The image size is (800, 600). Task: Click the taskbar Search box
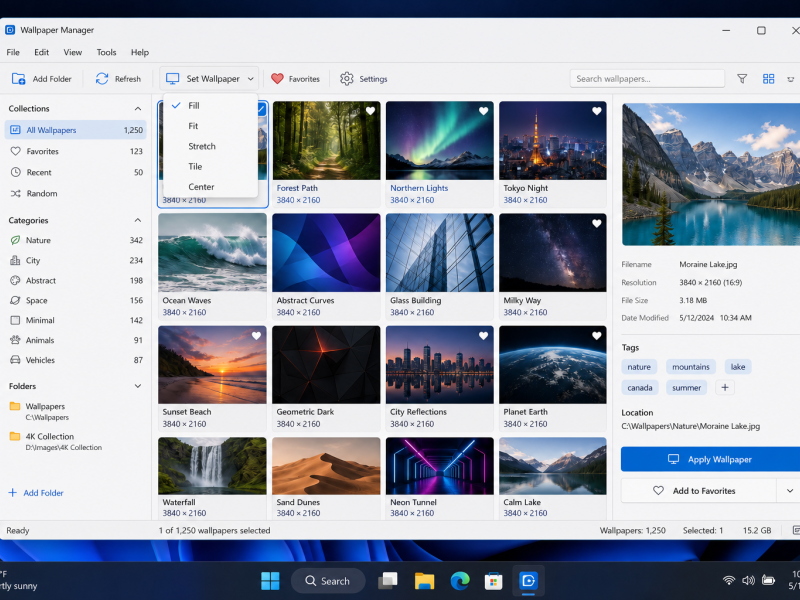tap(328, 581)
